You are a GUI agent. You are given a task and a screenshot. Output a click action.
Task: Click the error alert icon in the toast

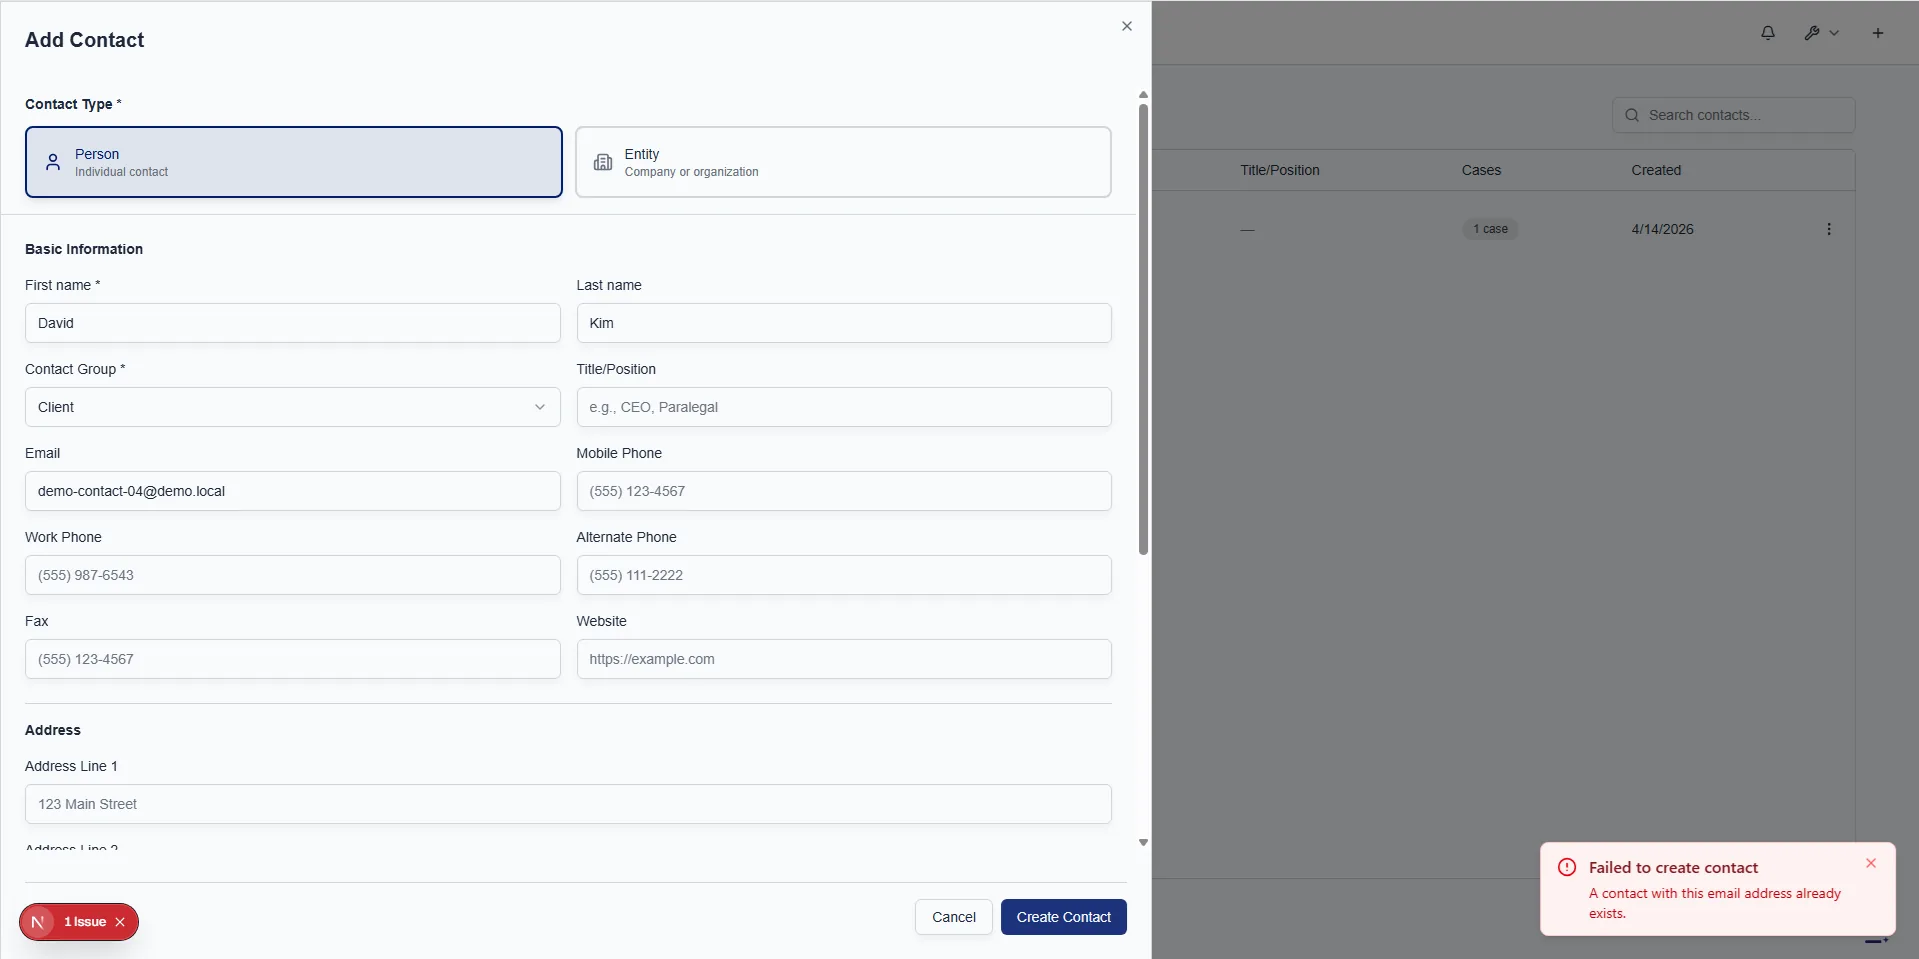(1567, 867)
